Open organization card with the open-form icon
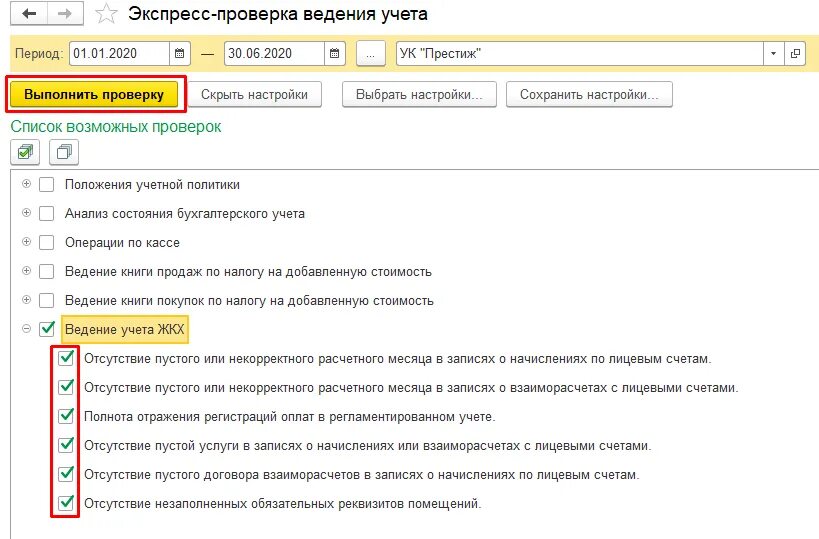 click(795, 53)
